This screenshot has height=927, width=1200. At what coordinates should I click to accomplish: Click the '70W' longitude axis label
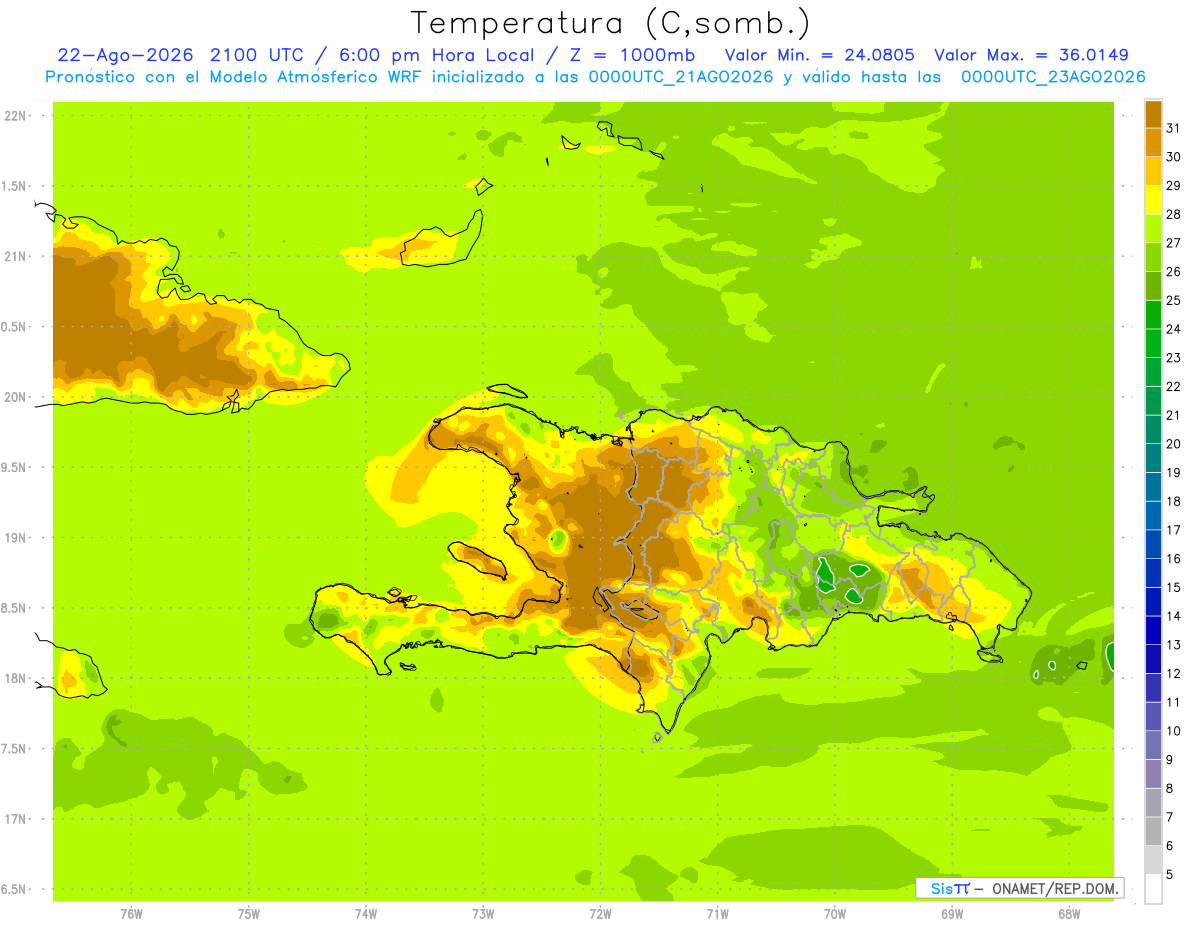point(834,914)
